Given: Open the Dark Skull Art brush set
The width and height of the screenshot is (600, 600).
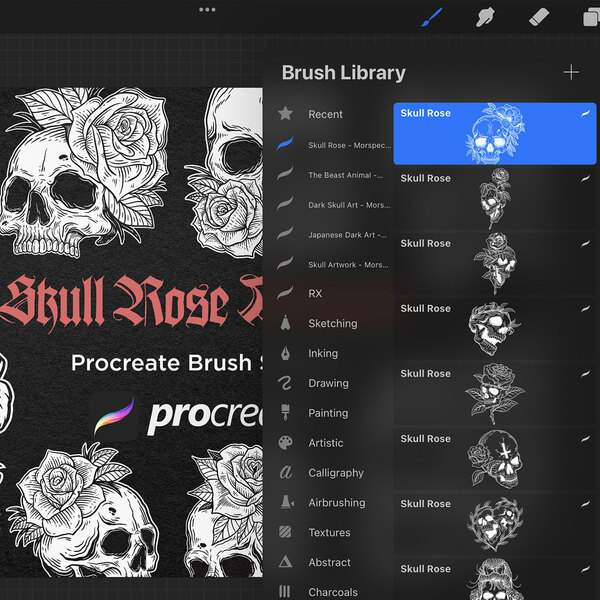Looking at the screenshot, I should 334,205.
